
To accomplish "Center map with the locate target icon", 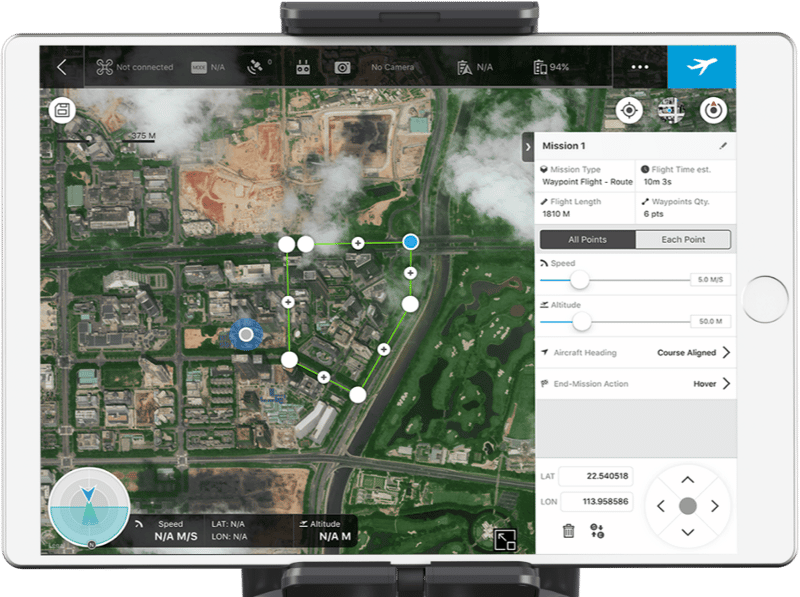I will (x=629, y=110).
